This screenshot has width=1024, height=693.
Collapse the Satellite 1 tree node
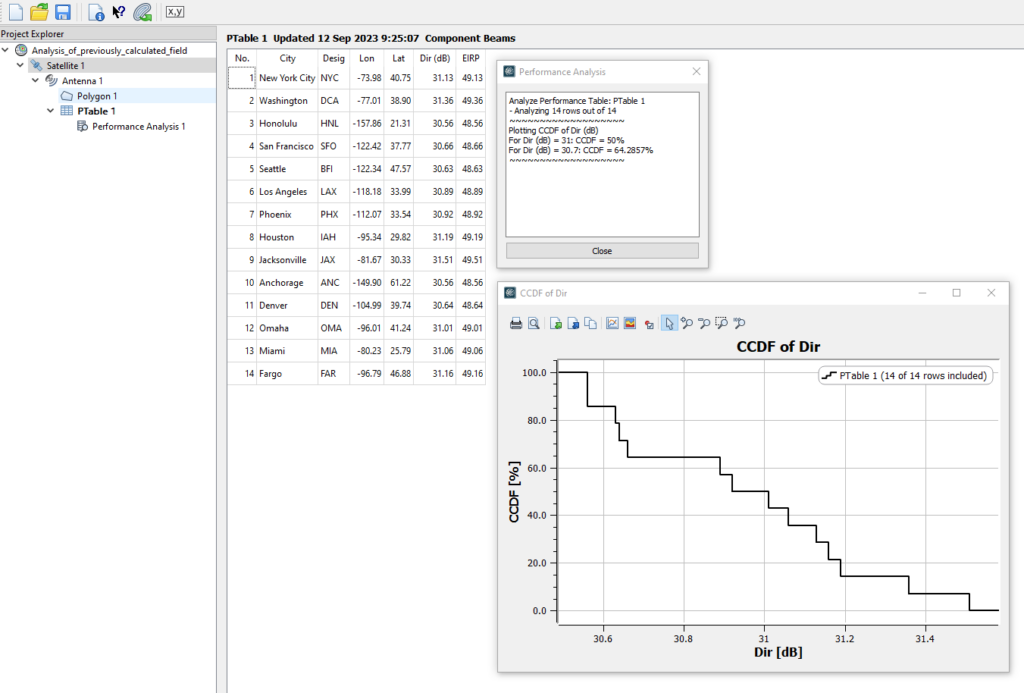tap(20, 65)
